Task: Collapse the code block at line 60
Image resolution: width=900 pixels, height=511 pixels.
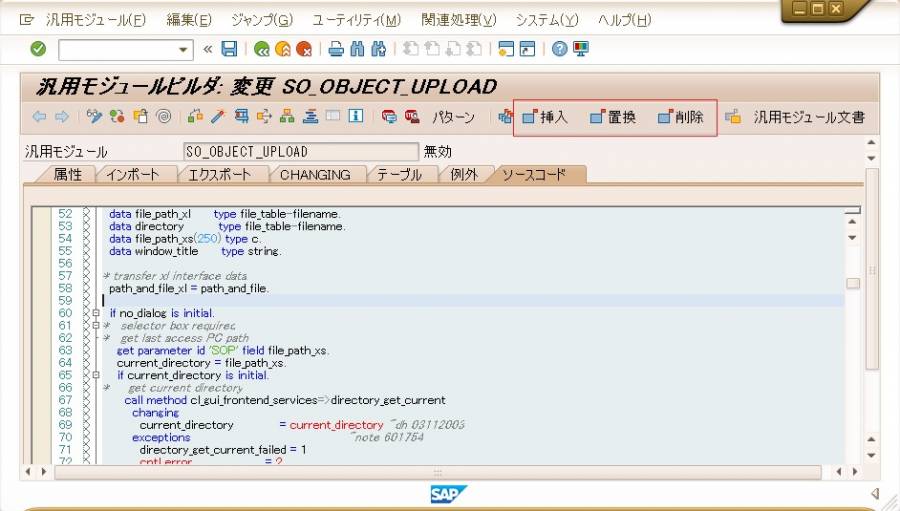Action: (95, 313)
